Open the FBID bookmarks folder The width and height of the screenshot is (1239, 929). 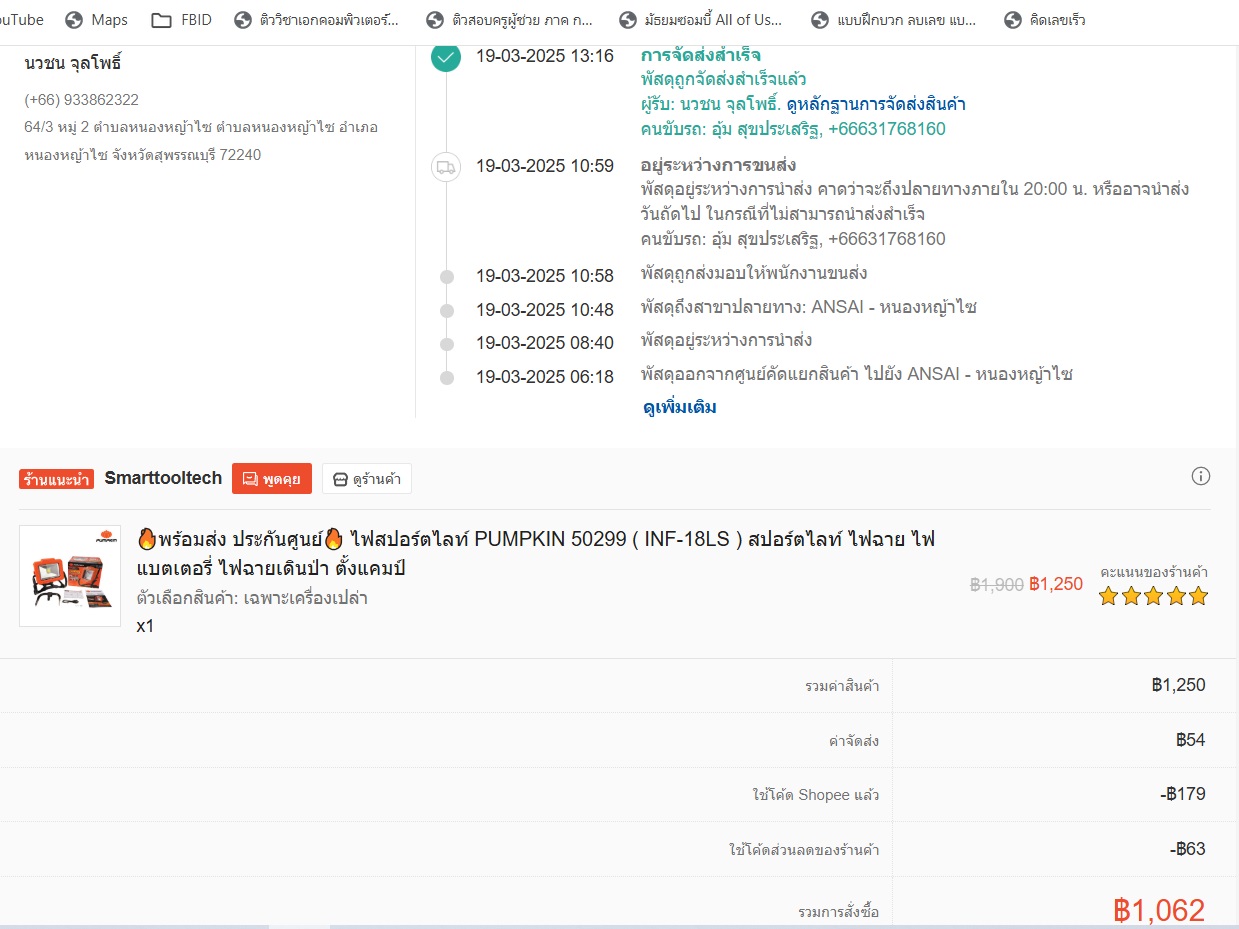(182, 20)
